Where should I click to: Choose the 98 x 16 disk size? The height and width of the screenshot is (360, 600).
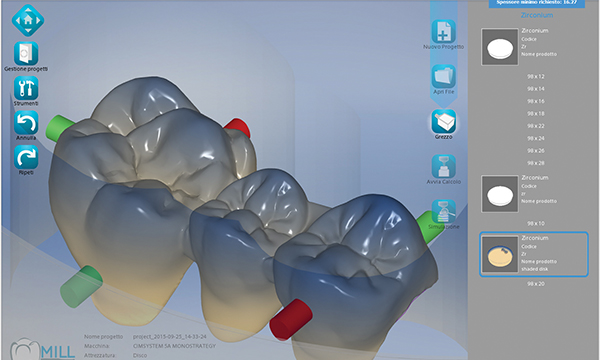coord(536,101)
